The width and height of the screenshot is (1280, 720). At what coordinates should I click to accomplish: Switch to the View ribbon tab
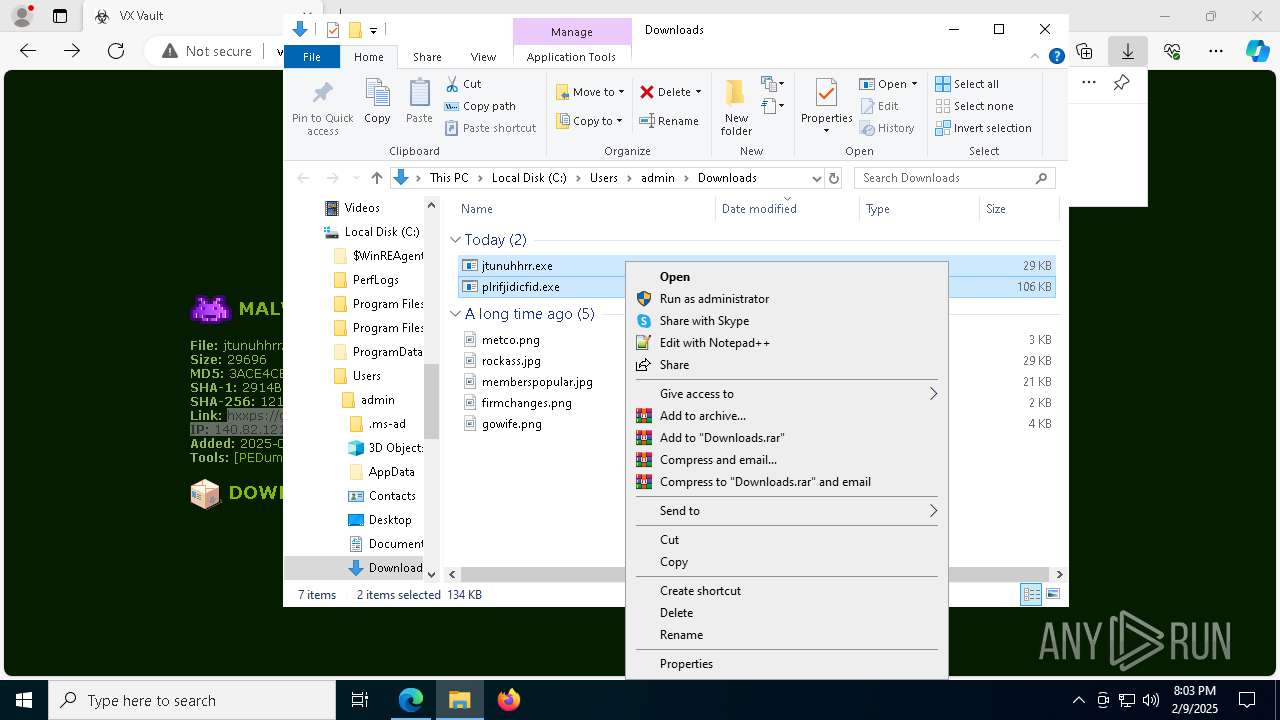click(483, 57)
